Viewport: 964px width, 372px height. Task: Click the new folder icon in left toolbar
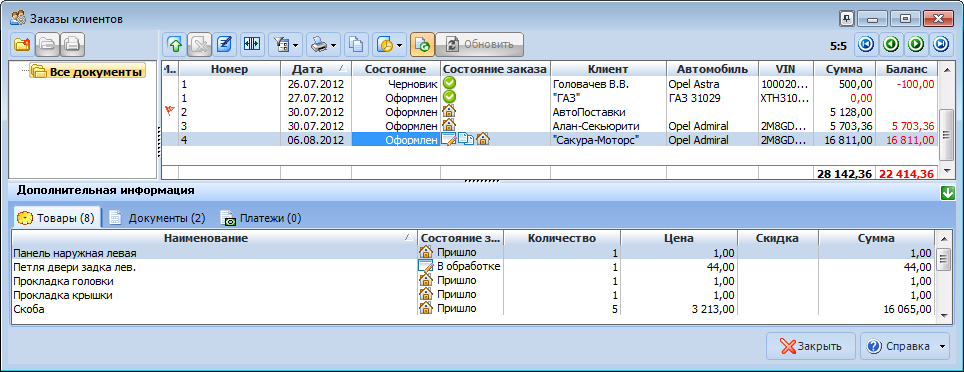coord(22,44)
